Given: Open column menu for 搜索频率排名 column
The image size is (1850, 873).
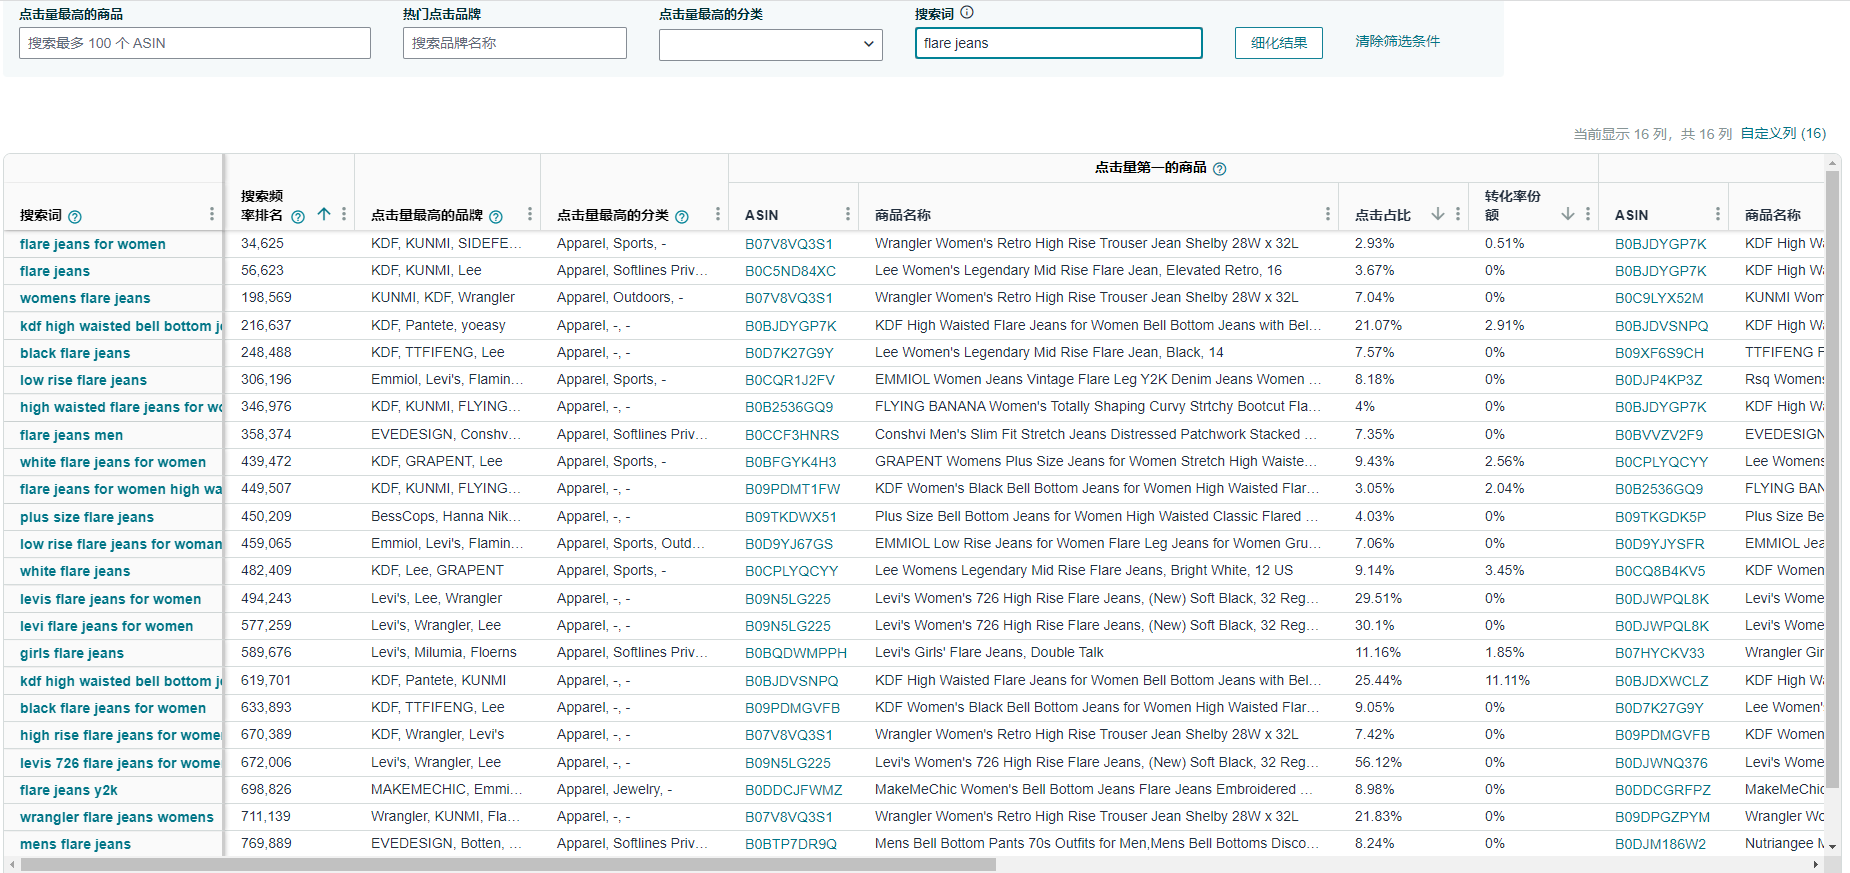Looking at the screenshot, I should tap(344, 214).
